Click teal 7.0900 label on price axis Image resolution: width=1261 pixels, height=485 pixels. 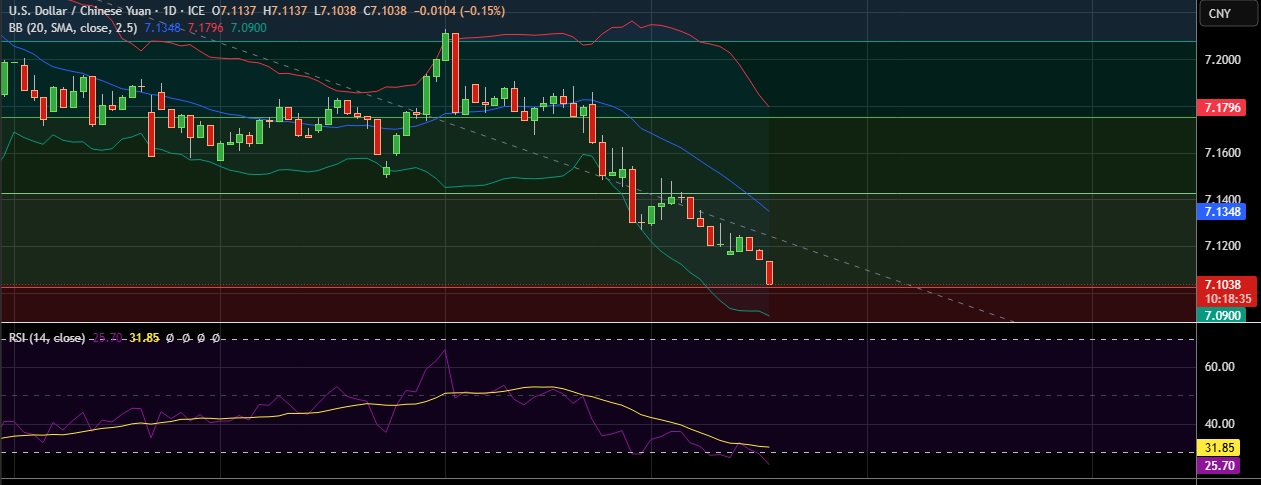click(x=1224, y=315)
